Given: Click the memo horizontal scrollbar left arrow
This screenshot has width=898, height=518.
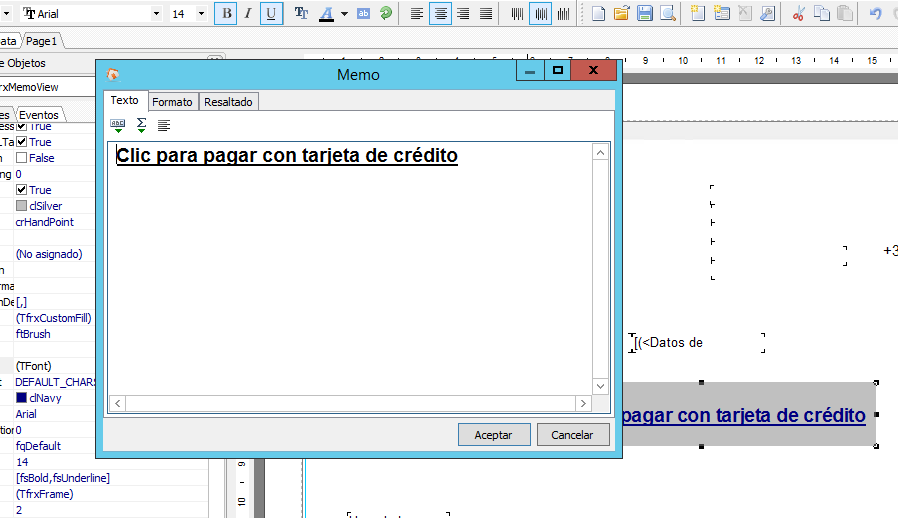Looking at the screenshot, I should click(117, 403).
